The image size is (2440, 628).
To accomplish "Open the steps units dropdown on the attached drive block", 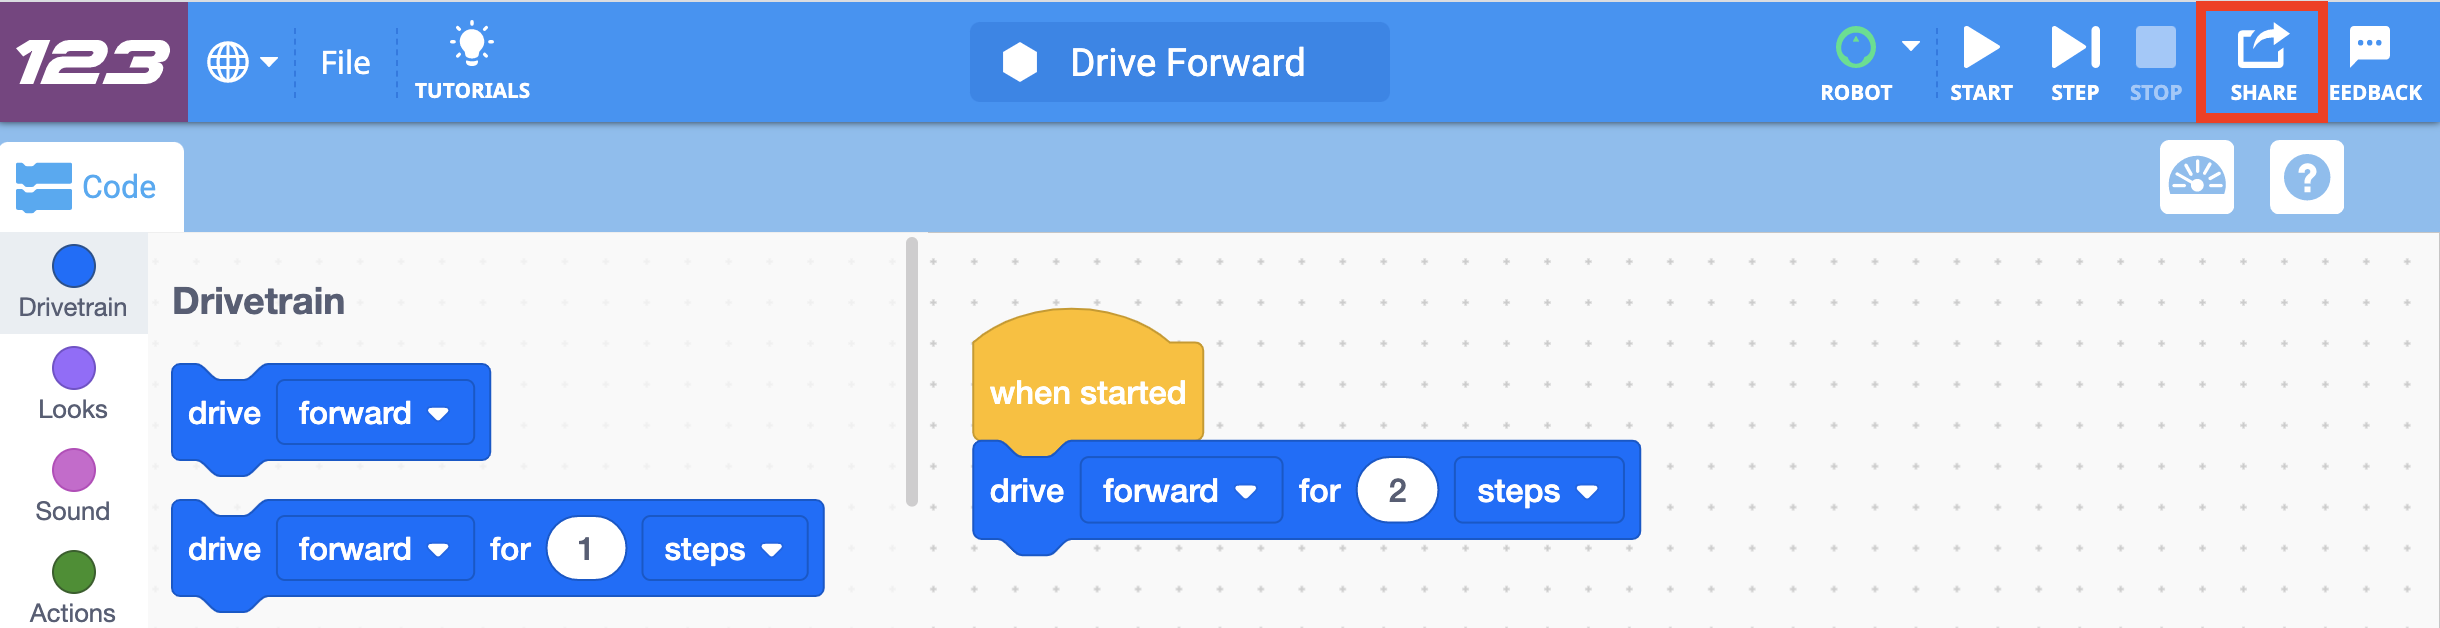I will pos(1537,489).
